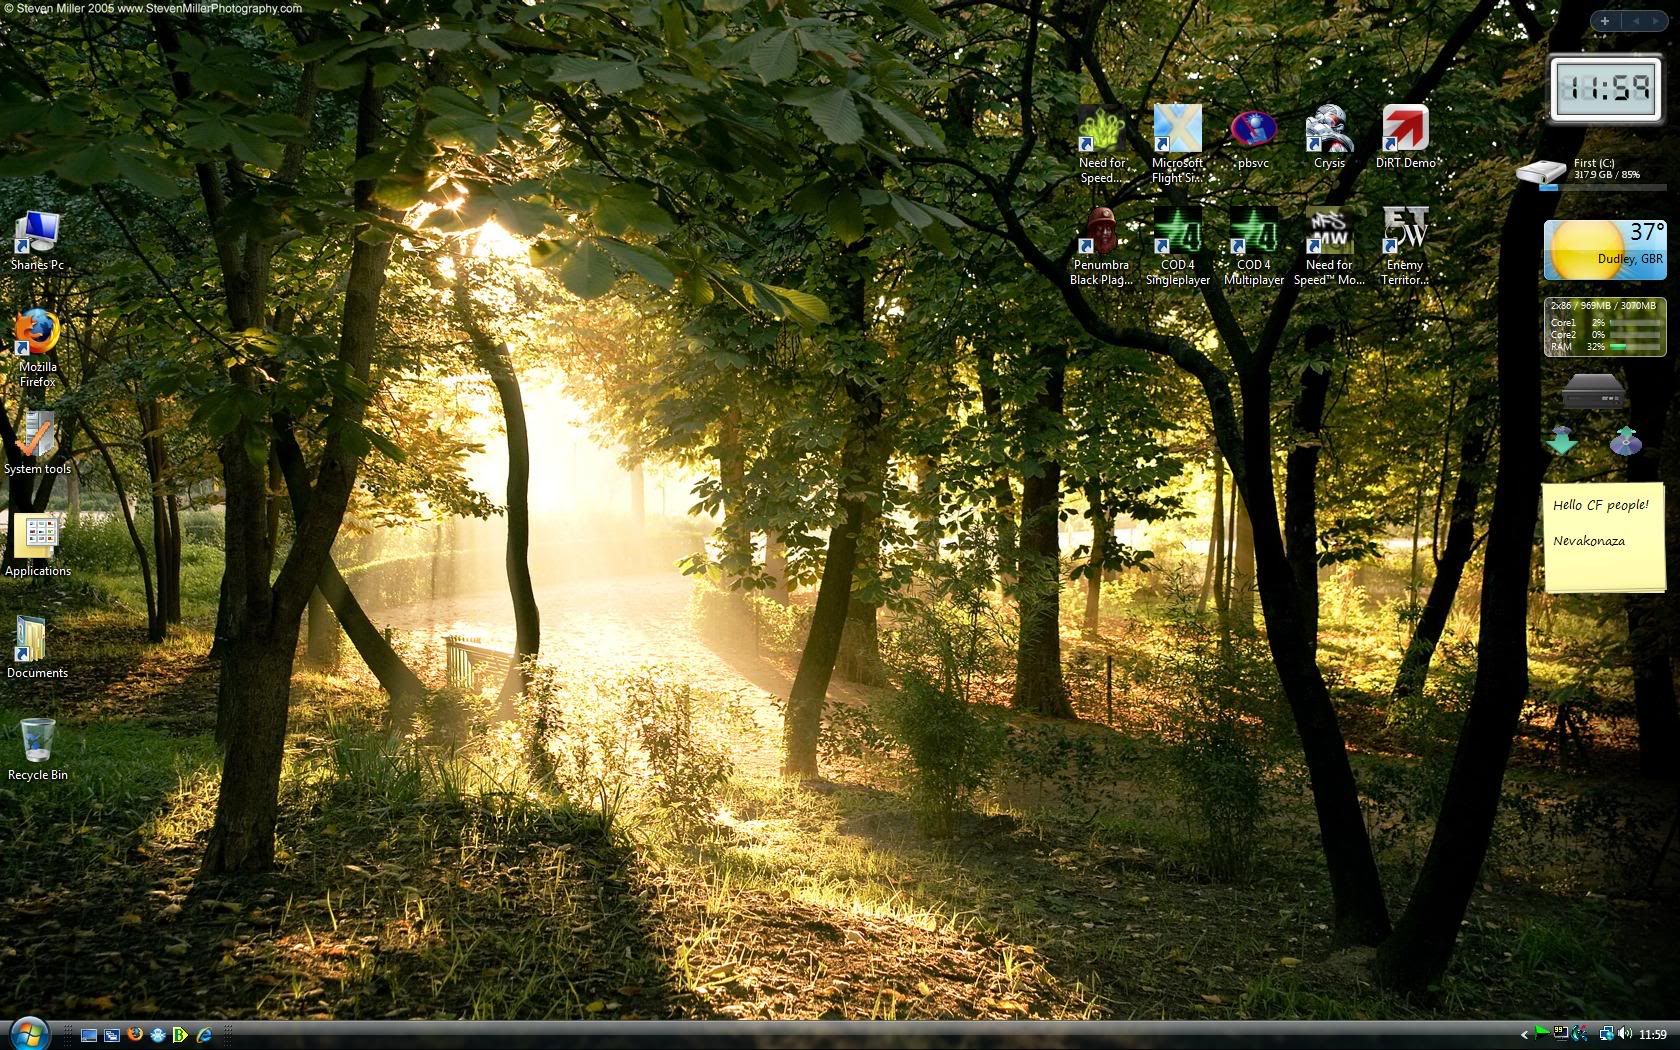Select the Recycle Bin icon

tap(37, 750)
